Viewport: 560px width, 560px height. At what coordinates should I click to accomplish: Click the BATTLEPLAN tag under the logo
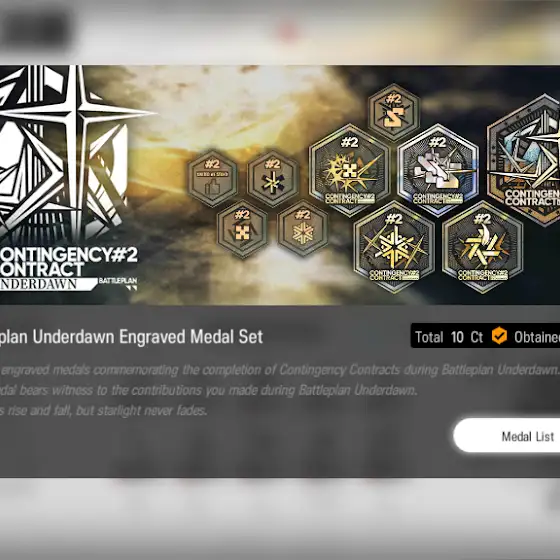(118, 281)
